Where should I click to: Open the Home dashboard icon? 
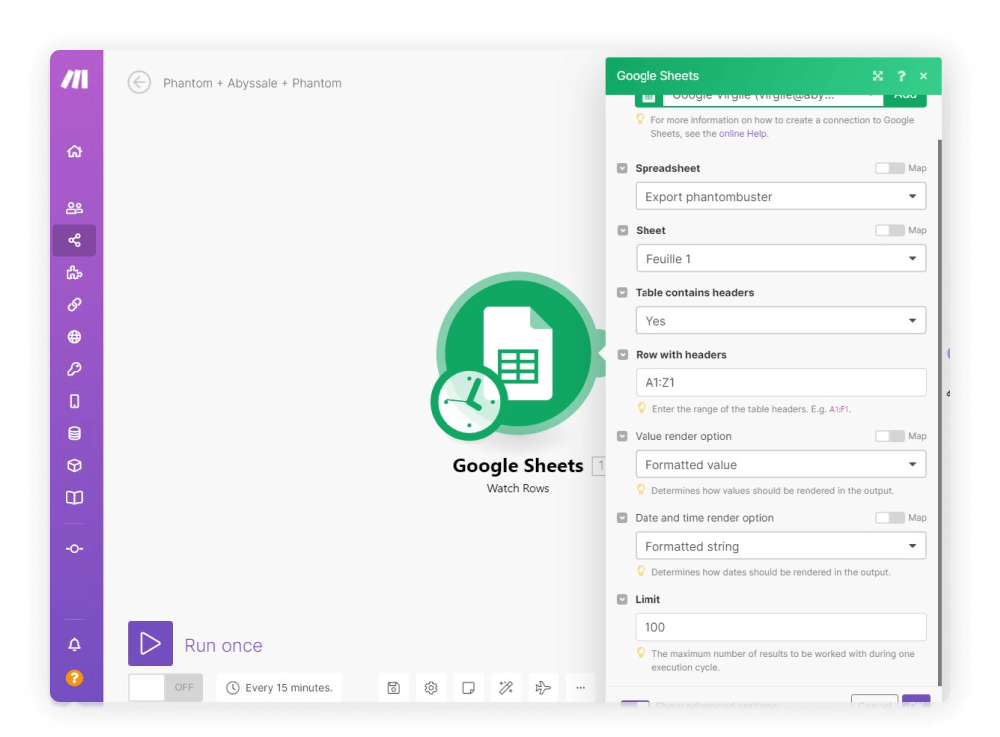(x=75, y=151)
